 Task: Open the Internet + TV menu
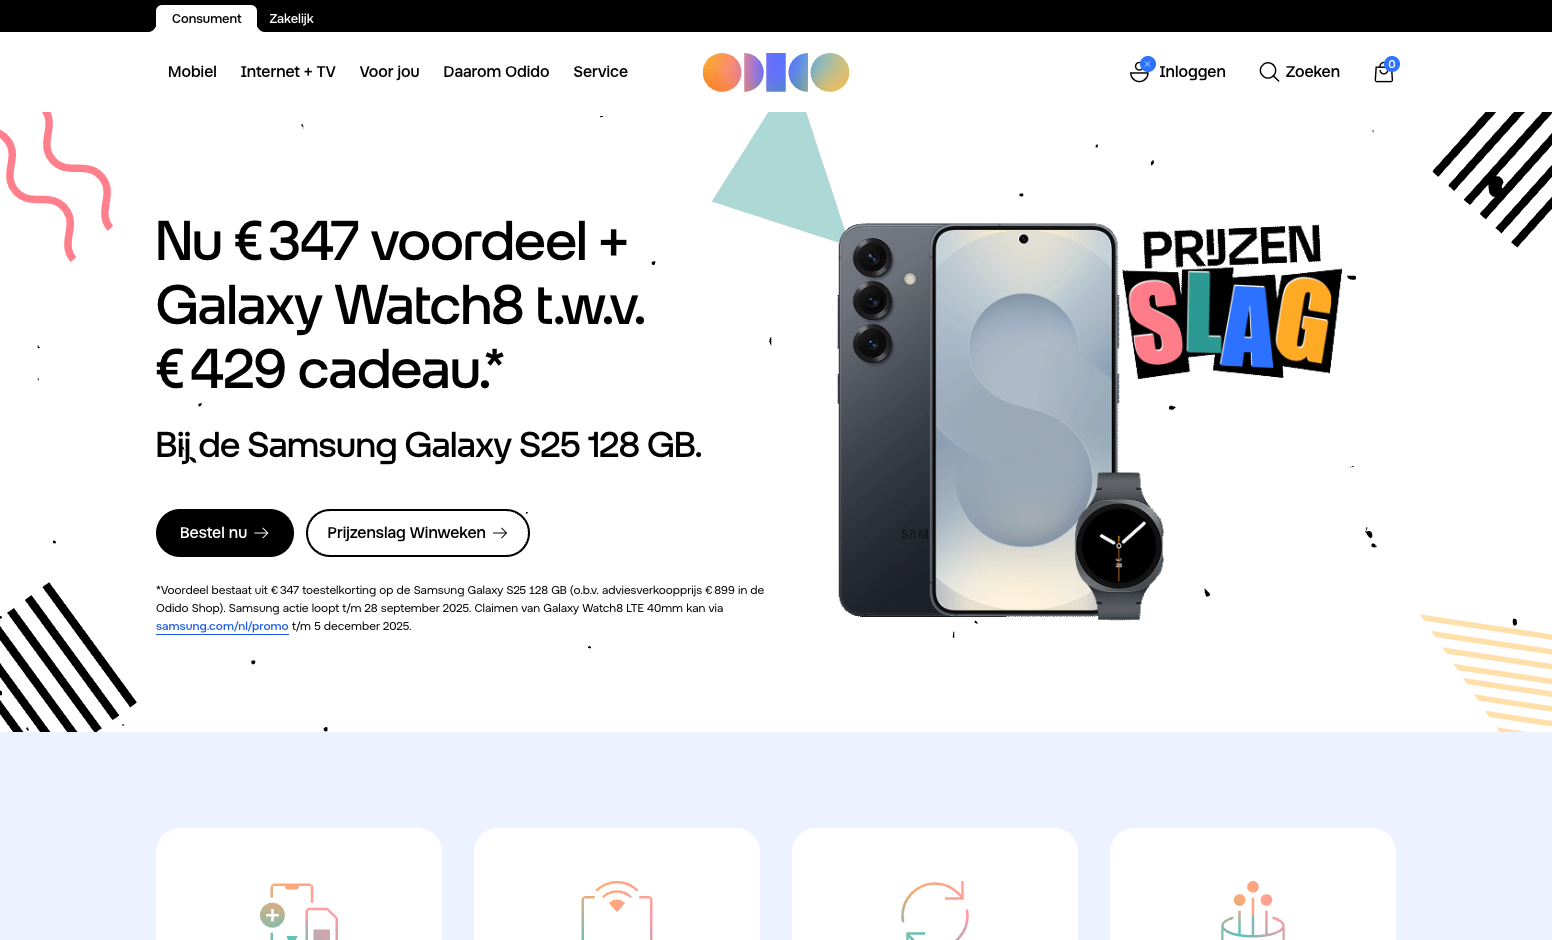point(288,72)
